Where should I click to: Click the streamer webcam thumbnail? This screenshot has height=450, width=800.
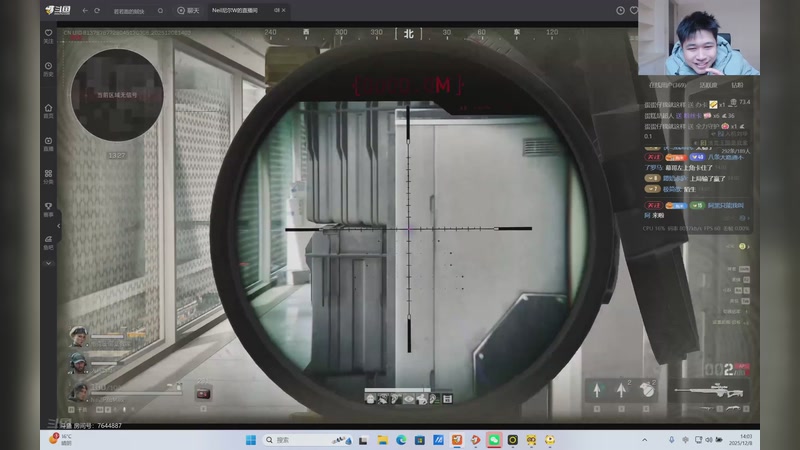click(698, 38)
